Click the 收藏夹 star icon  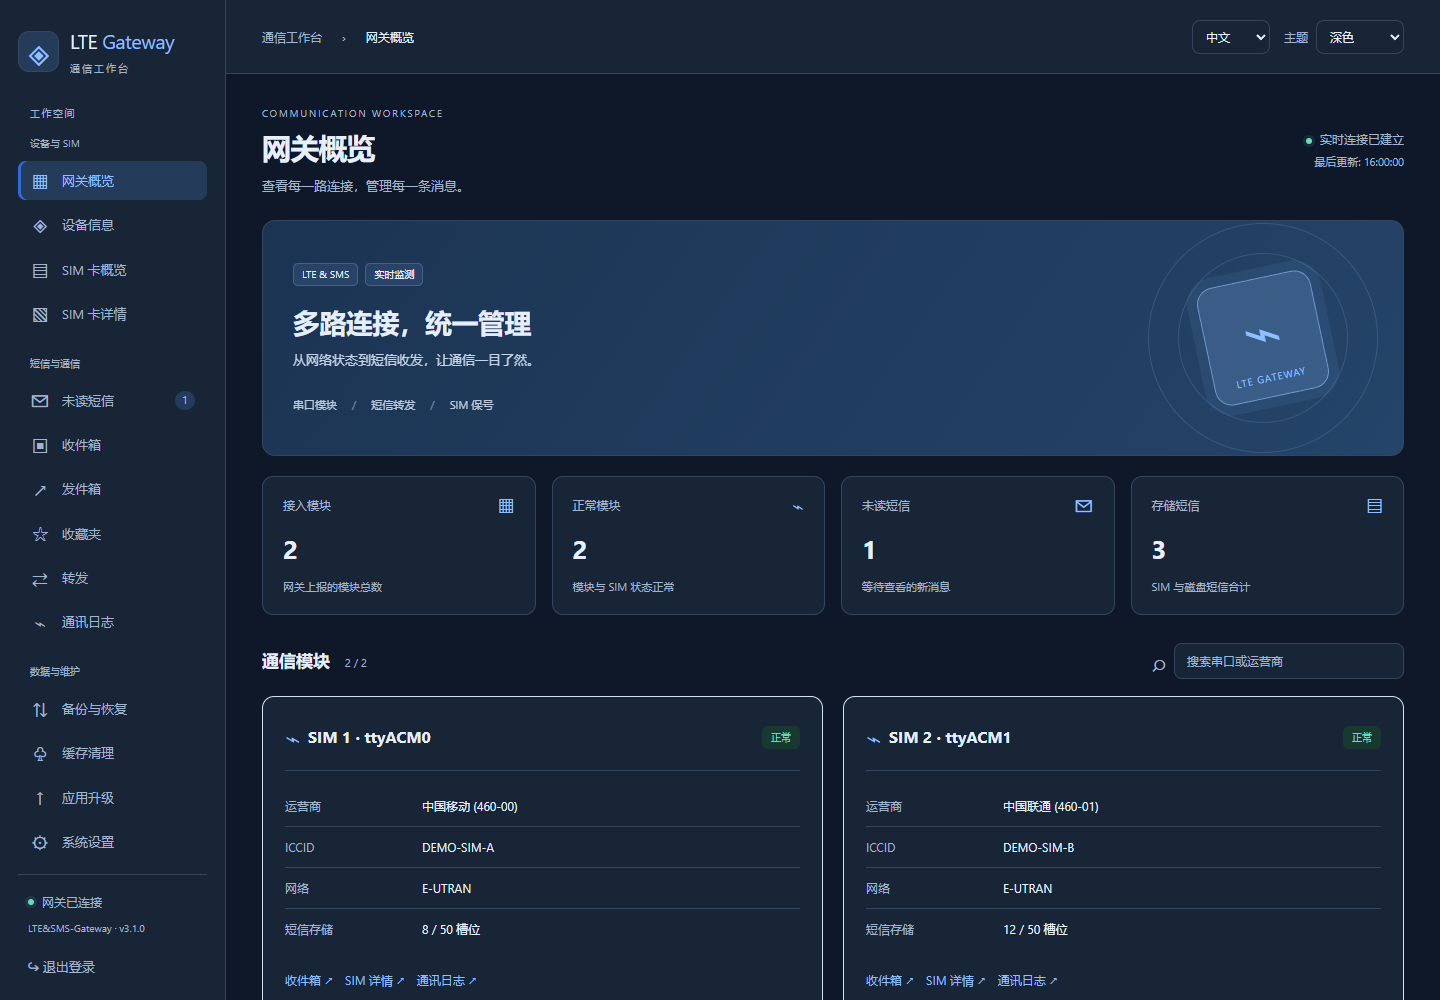[40, 535]
